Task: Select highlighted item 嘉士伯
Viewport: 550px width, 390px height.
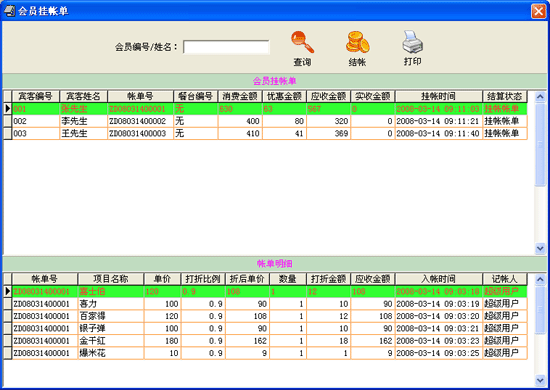Action: click(92, 291)
